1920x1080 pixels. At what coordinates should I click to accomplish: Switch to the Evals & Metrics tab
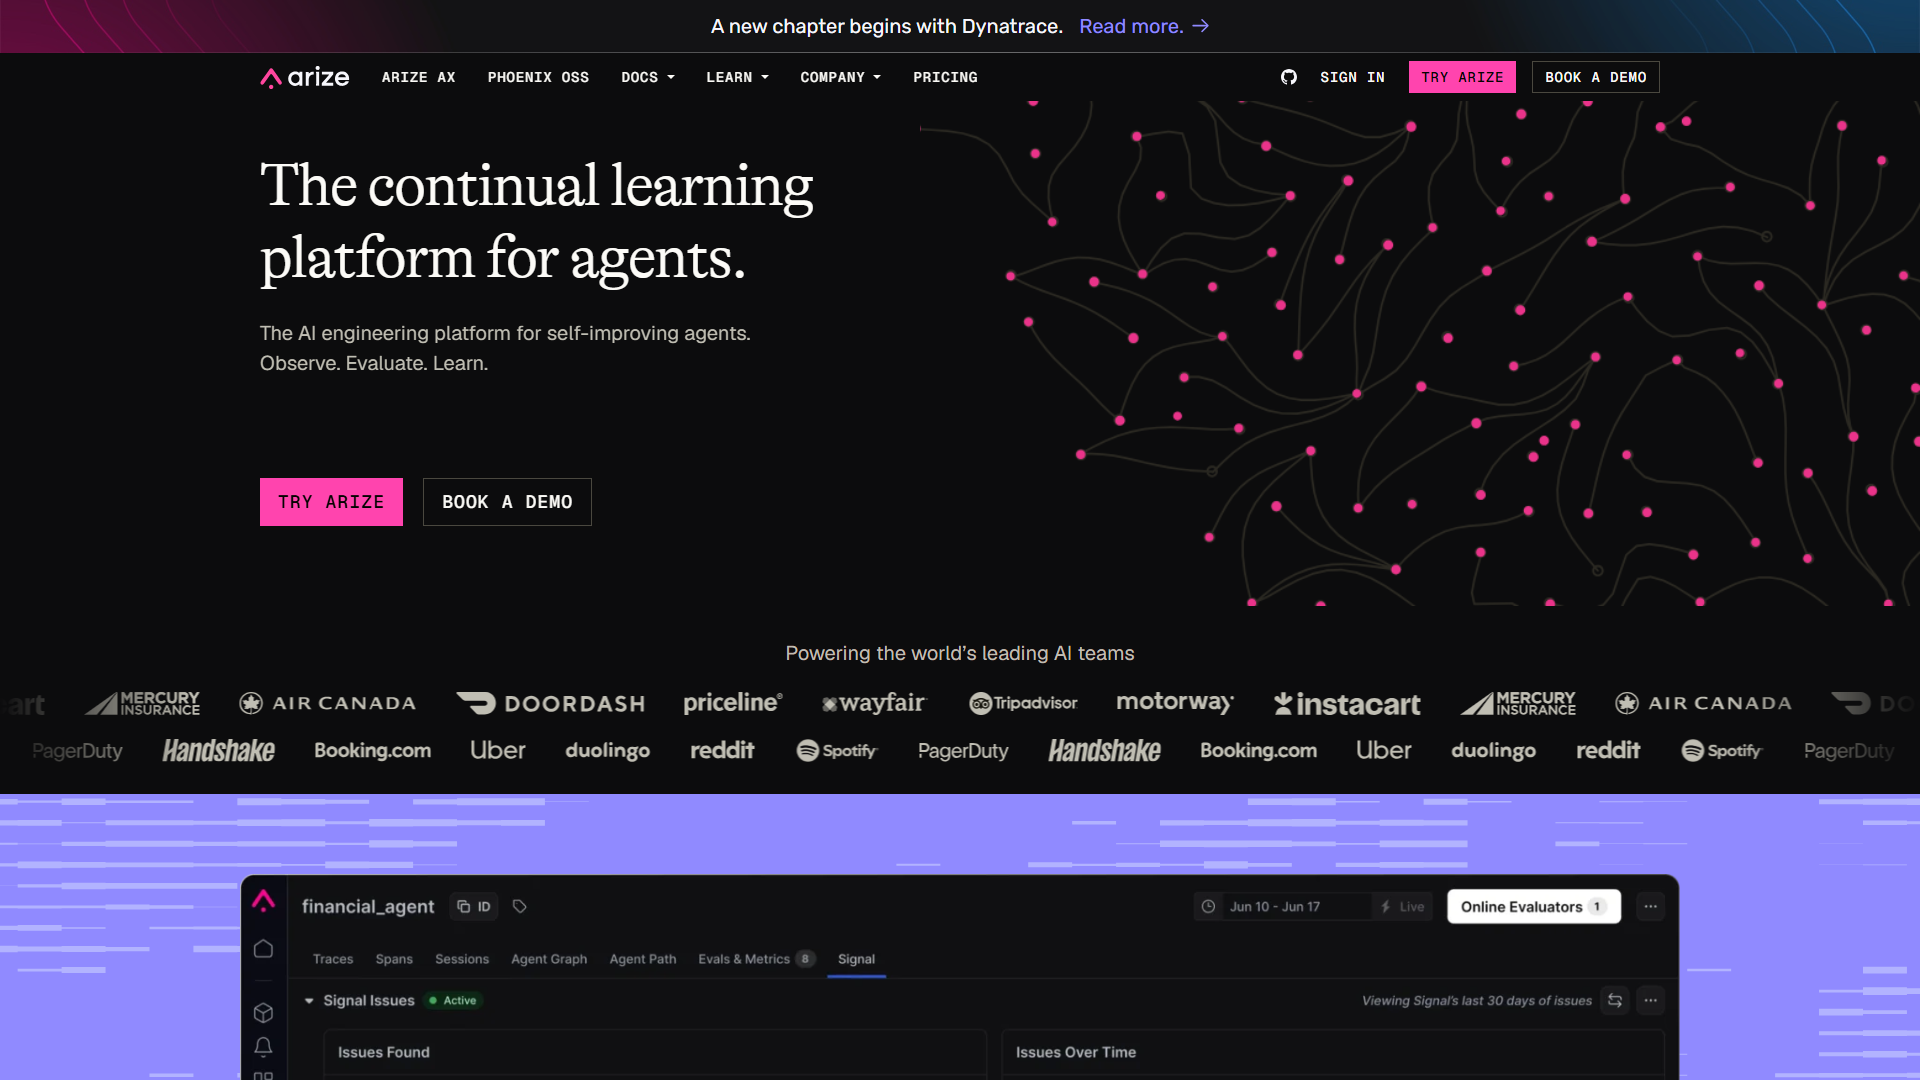click(756, 959)
